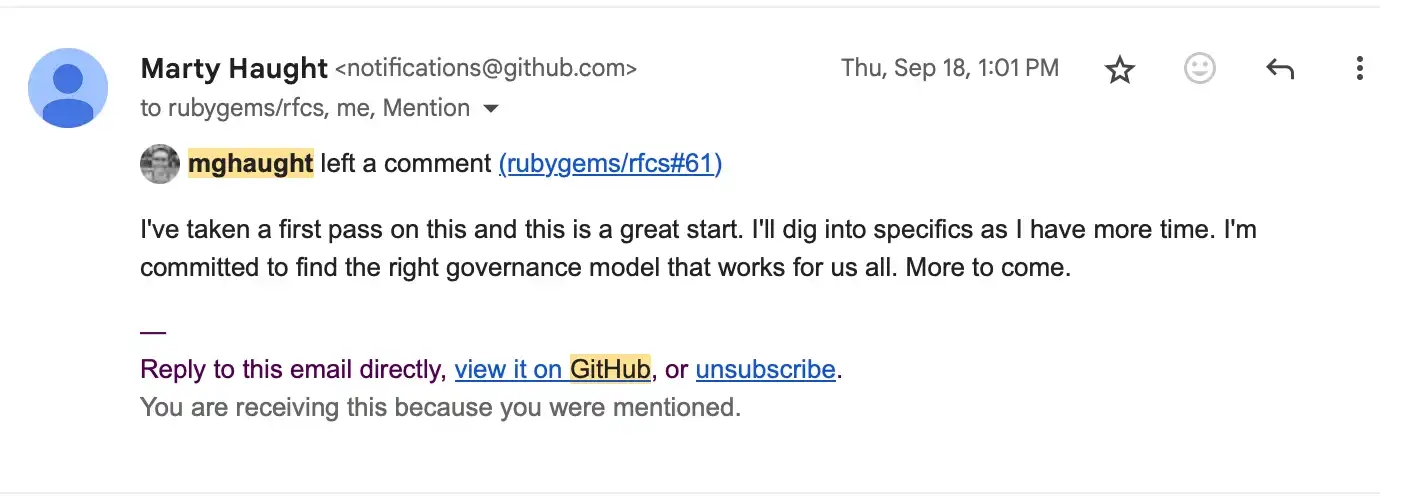Follow the "view it on GitHub" link
Screen dimensions: 1406x502
(552, 369)
